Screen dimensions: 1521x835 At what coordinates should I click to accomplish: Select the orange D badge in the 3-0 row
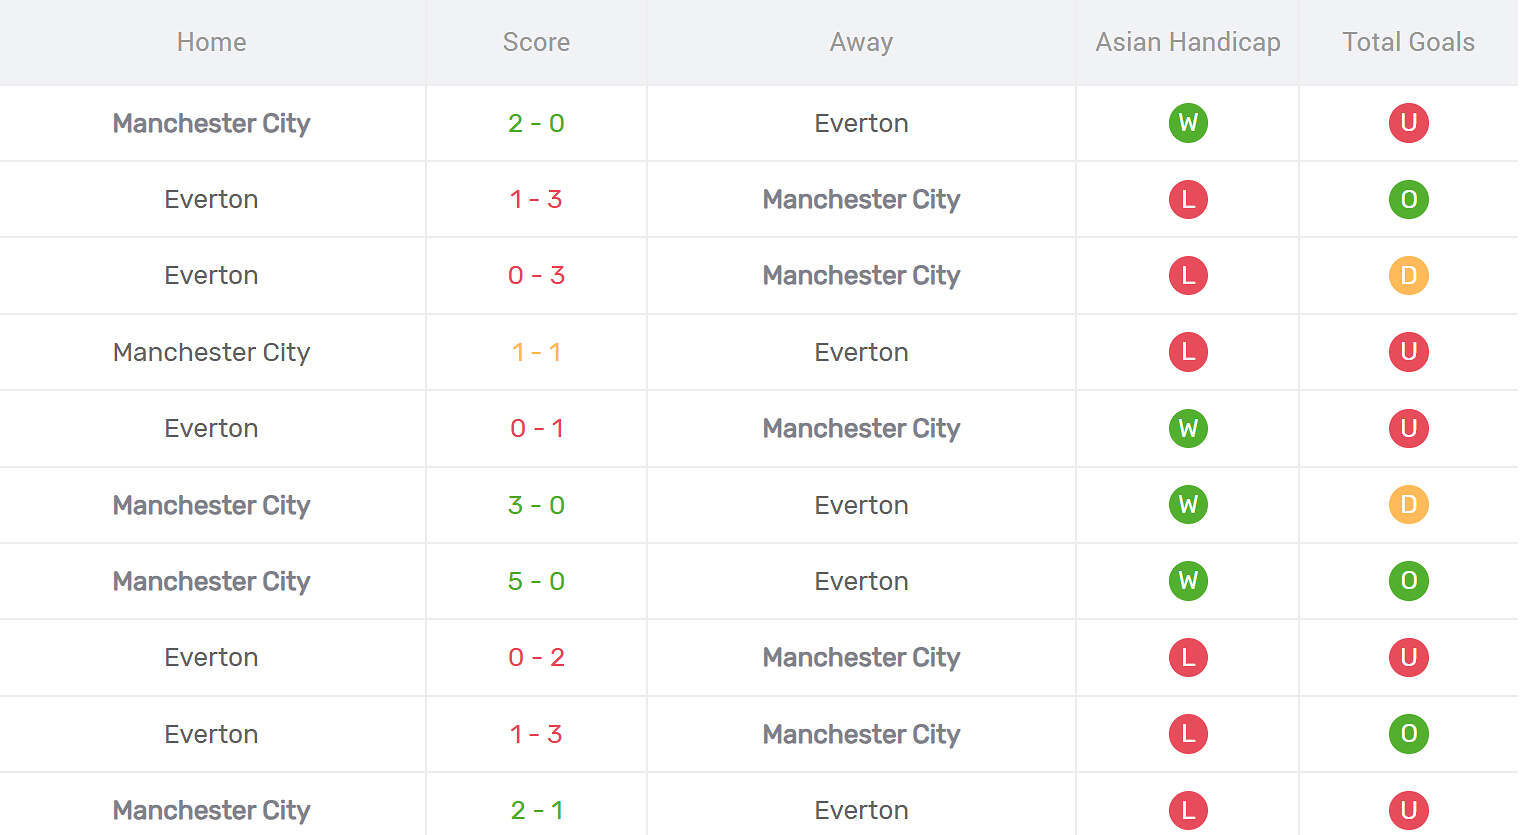pos(1408,505)
